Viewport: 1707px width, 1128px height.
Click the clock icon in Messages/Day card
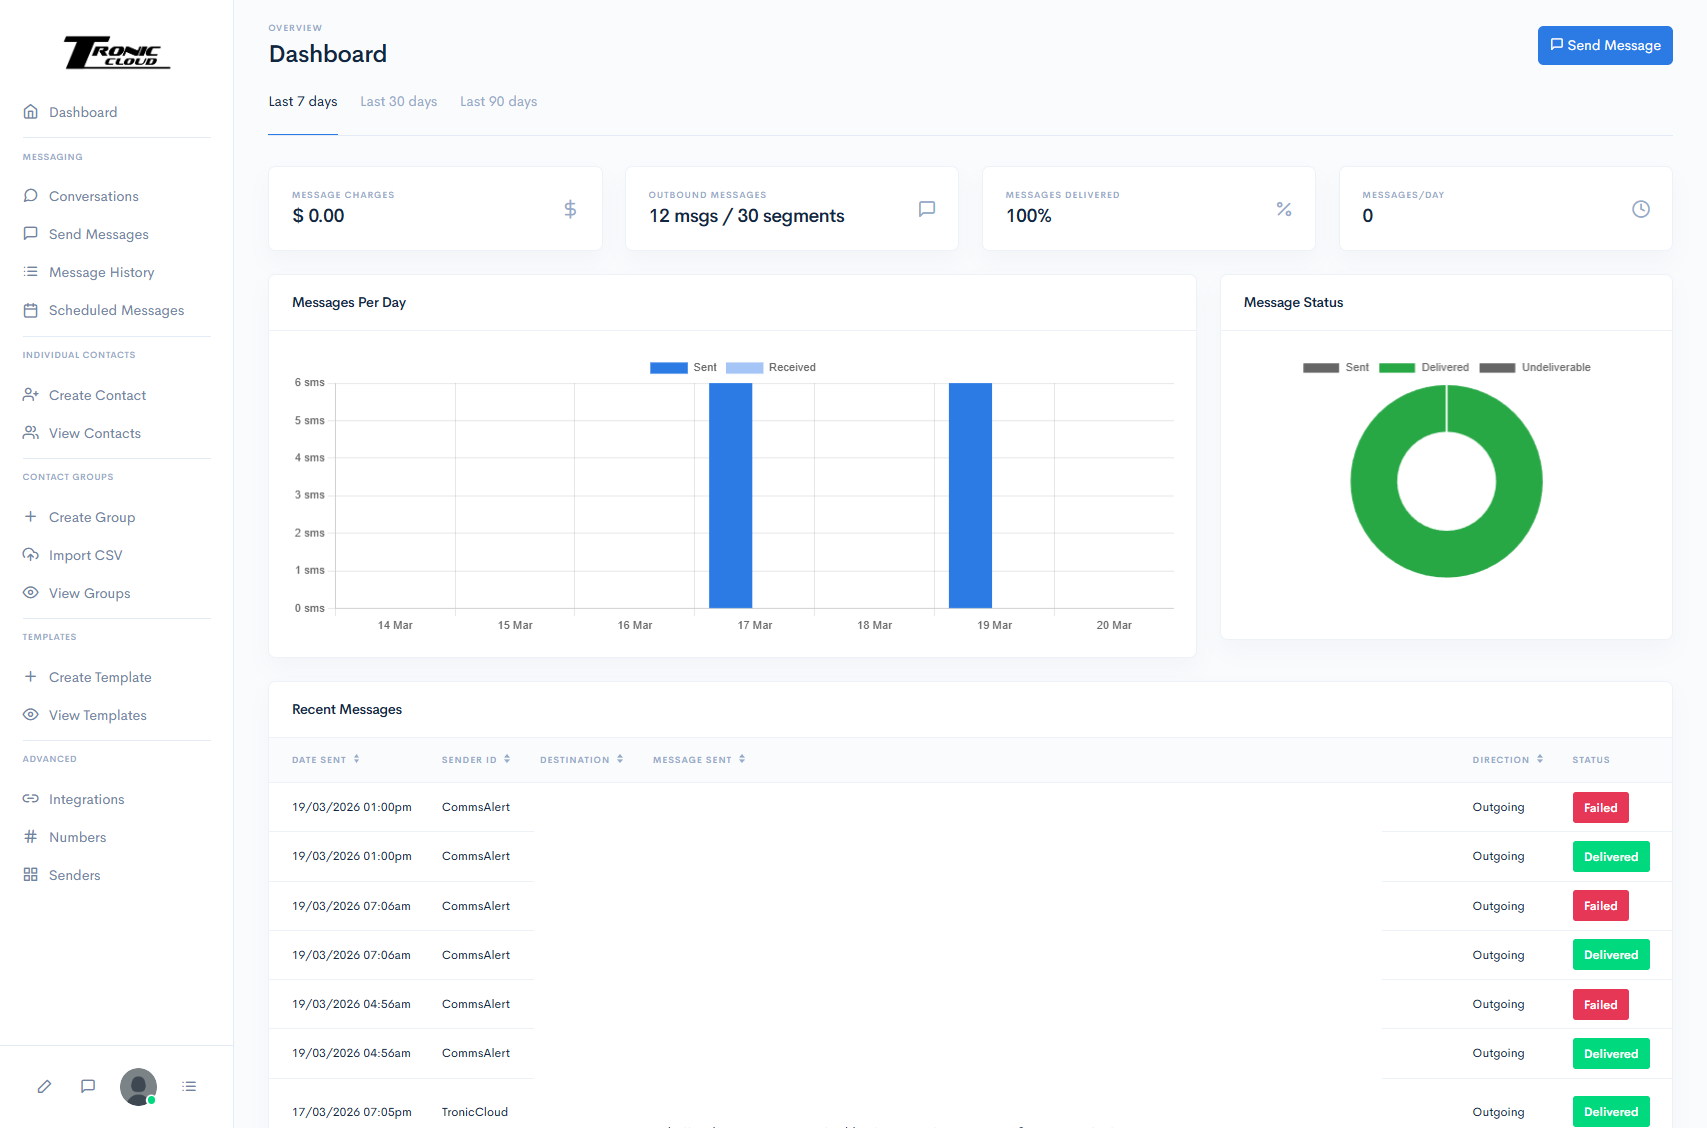pos(1640,209)
